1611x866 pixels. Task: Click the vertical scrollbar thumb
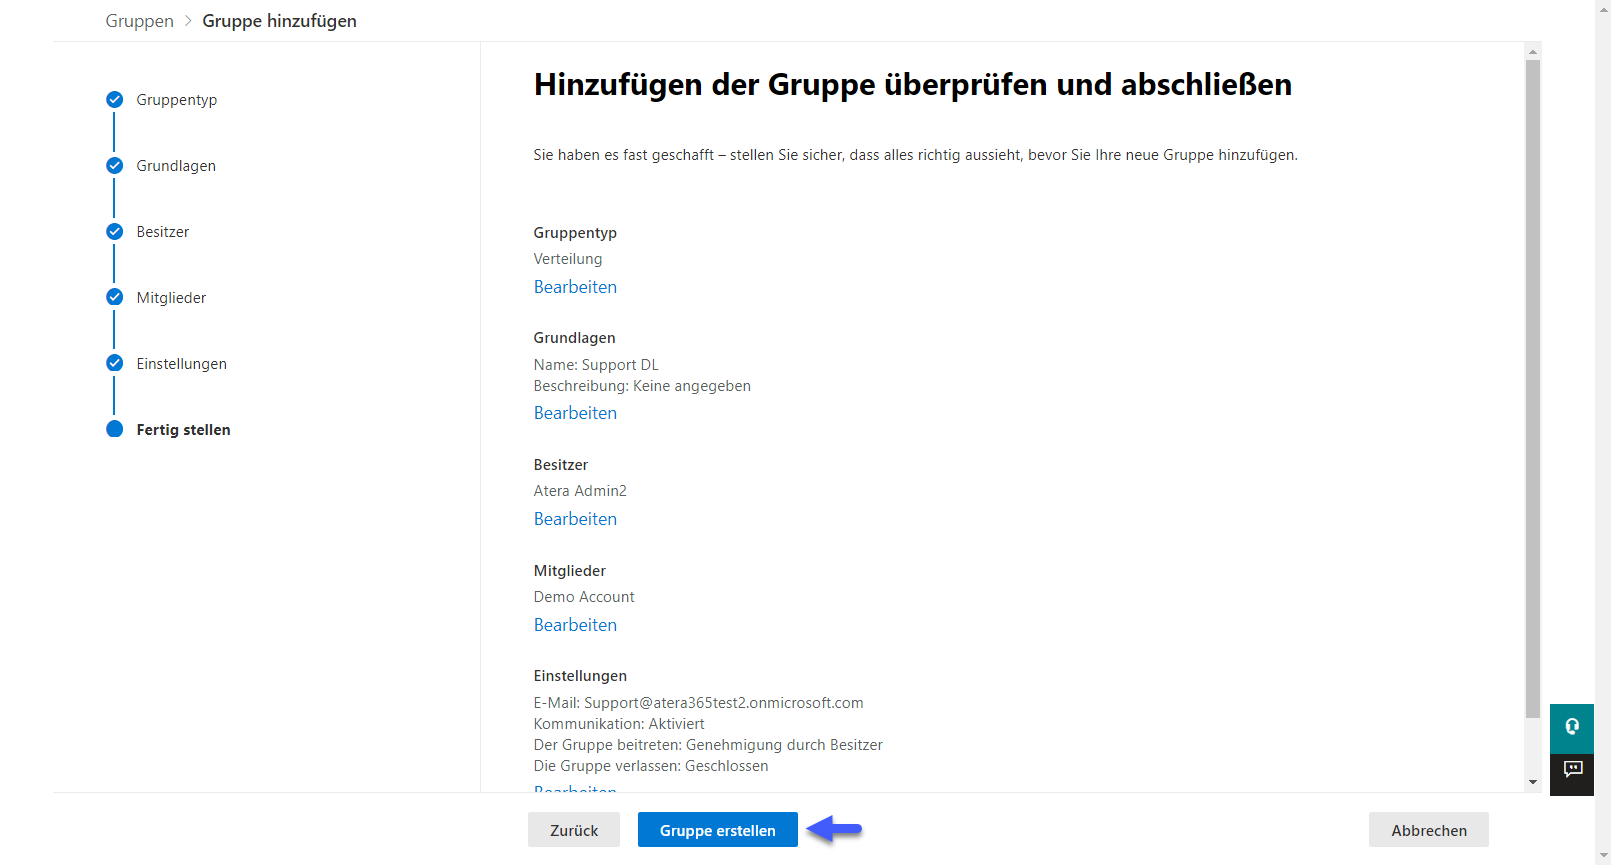tap(1533, 388)
